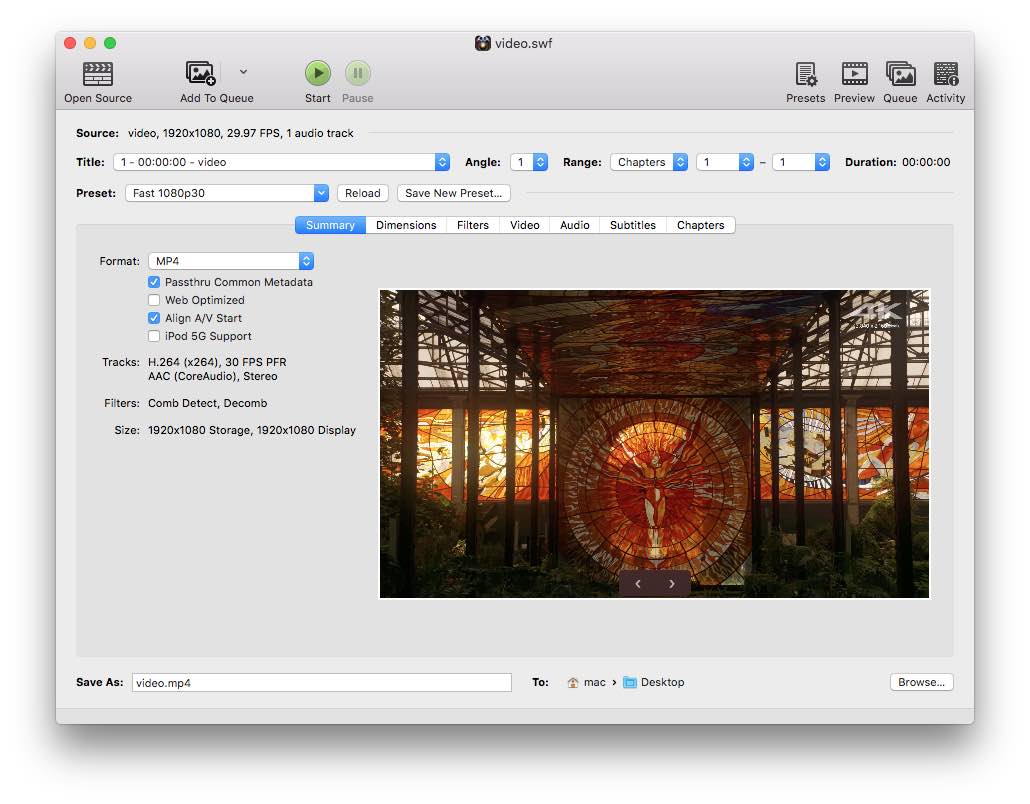Image resolution: width=1030 pixels, height=804 pixels.
Task: Click the Open Source clapperboard icon
Action: pyautogui.click(x=98, y=74)
